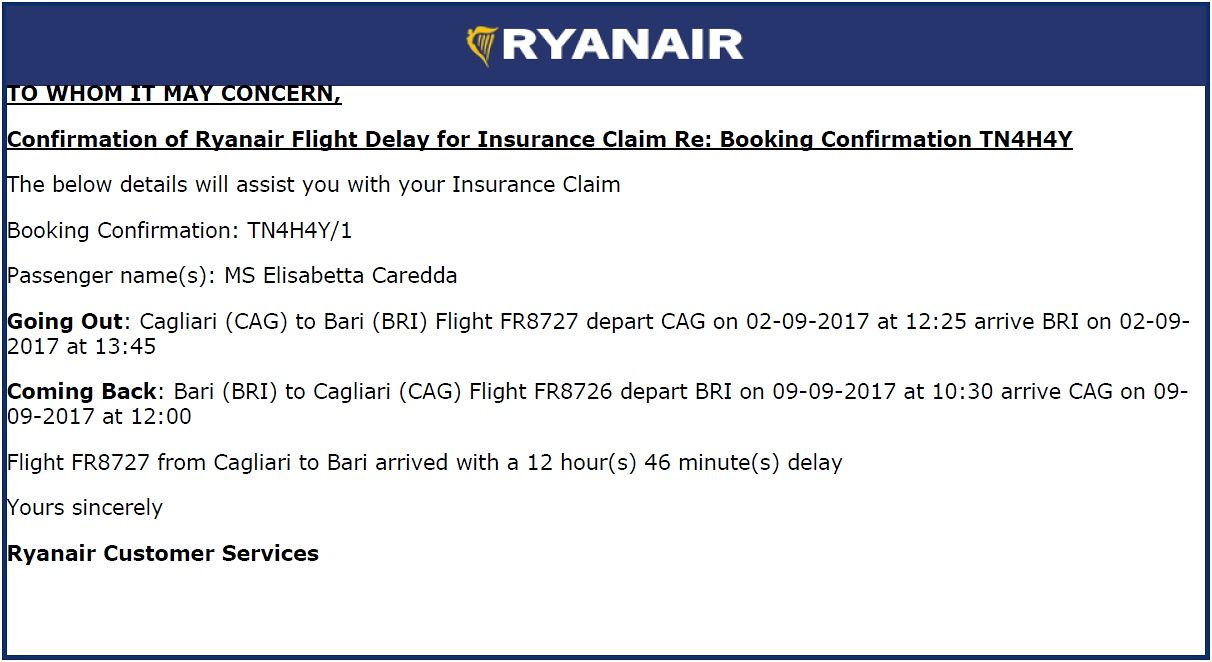Click the "Yours sincerely" closing line
The width and height of the screenshot is (1212, 662).
tap(85, 508)
